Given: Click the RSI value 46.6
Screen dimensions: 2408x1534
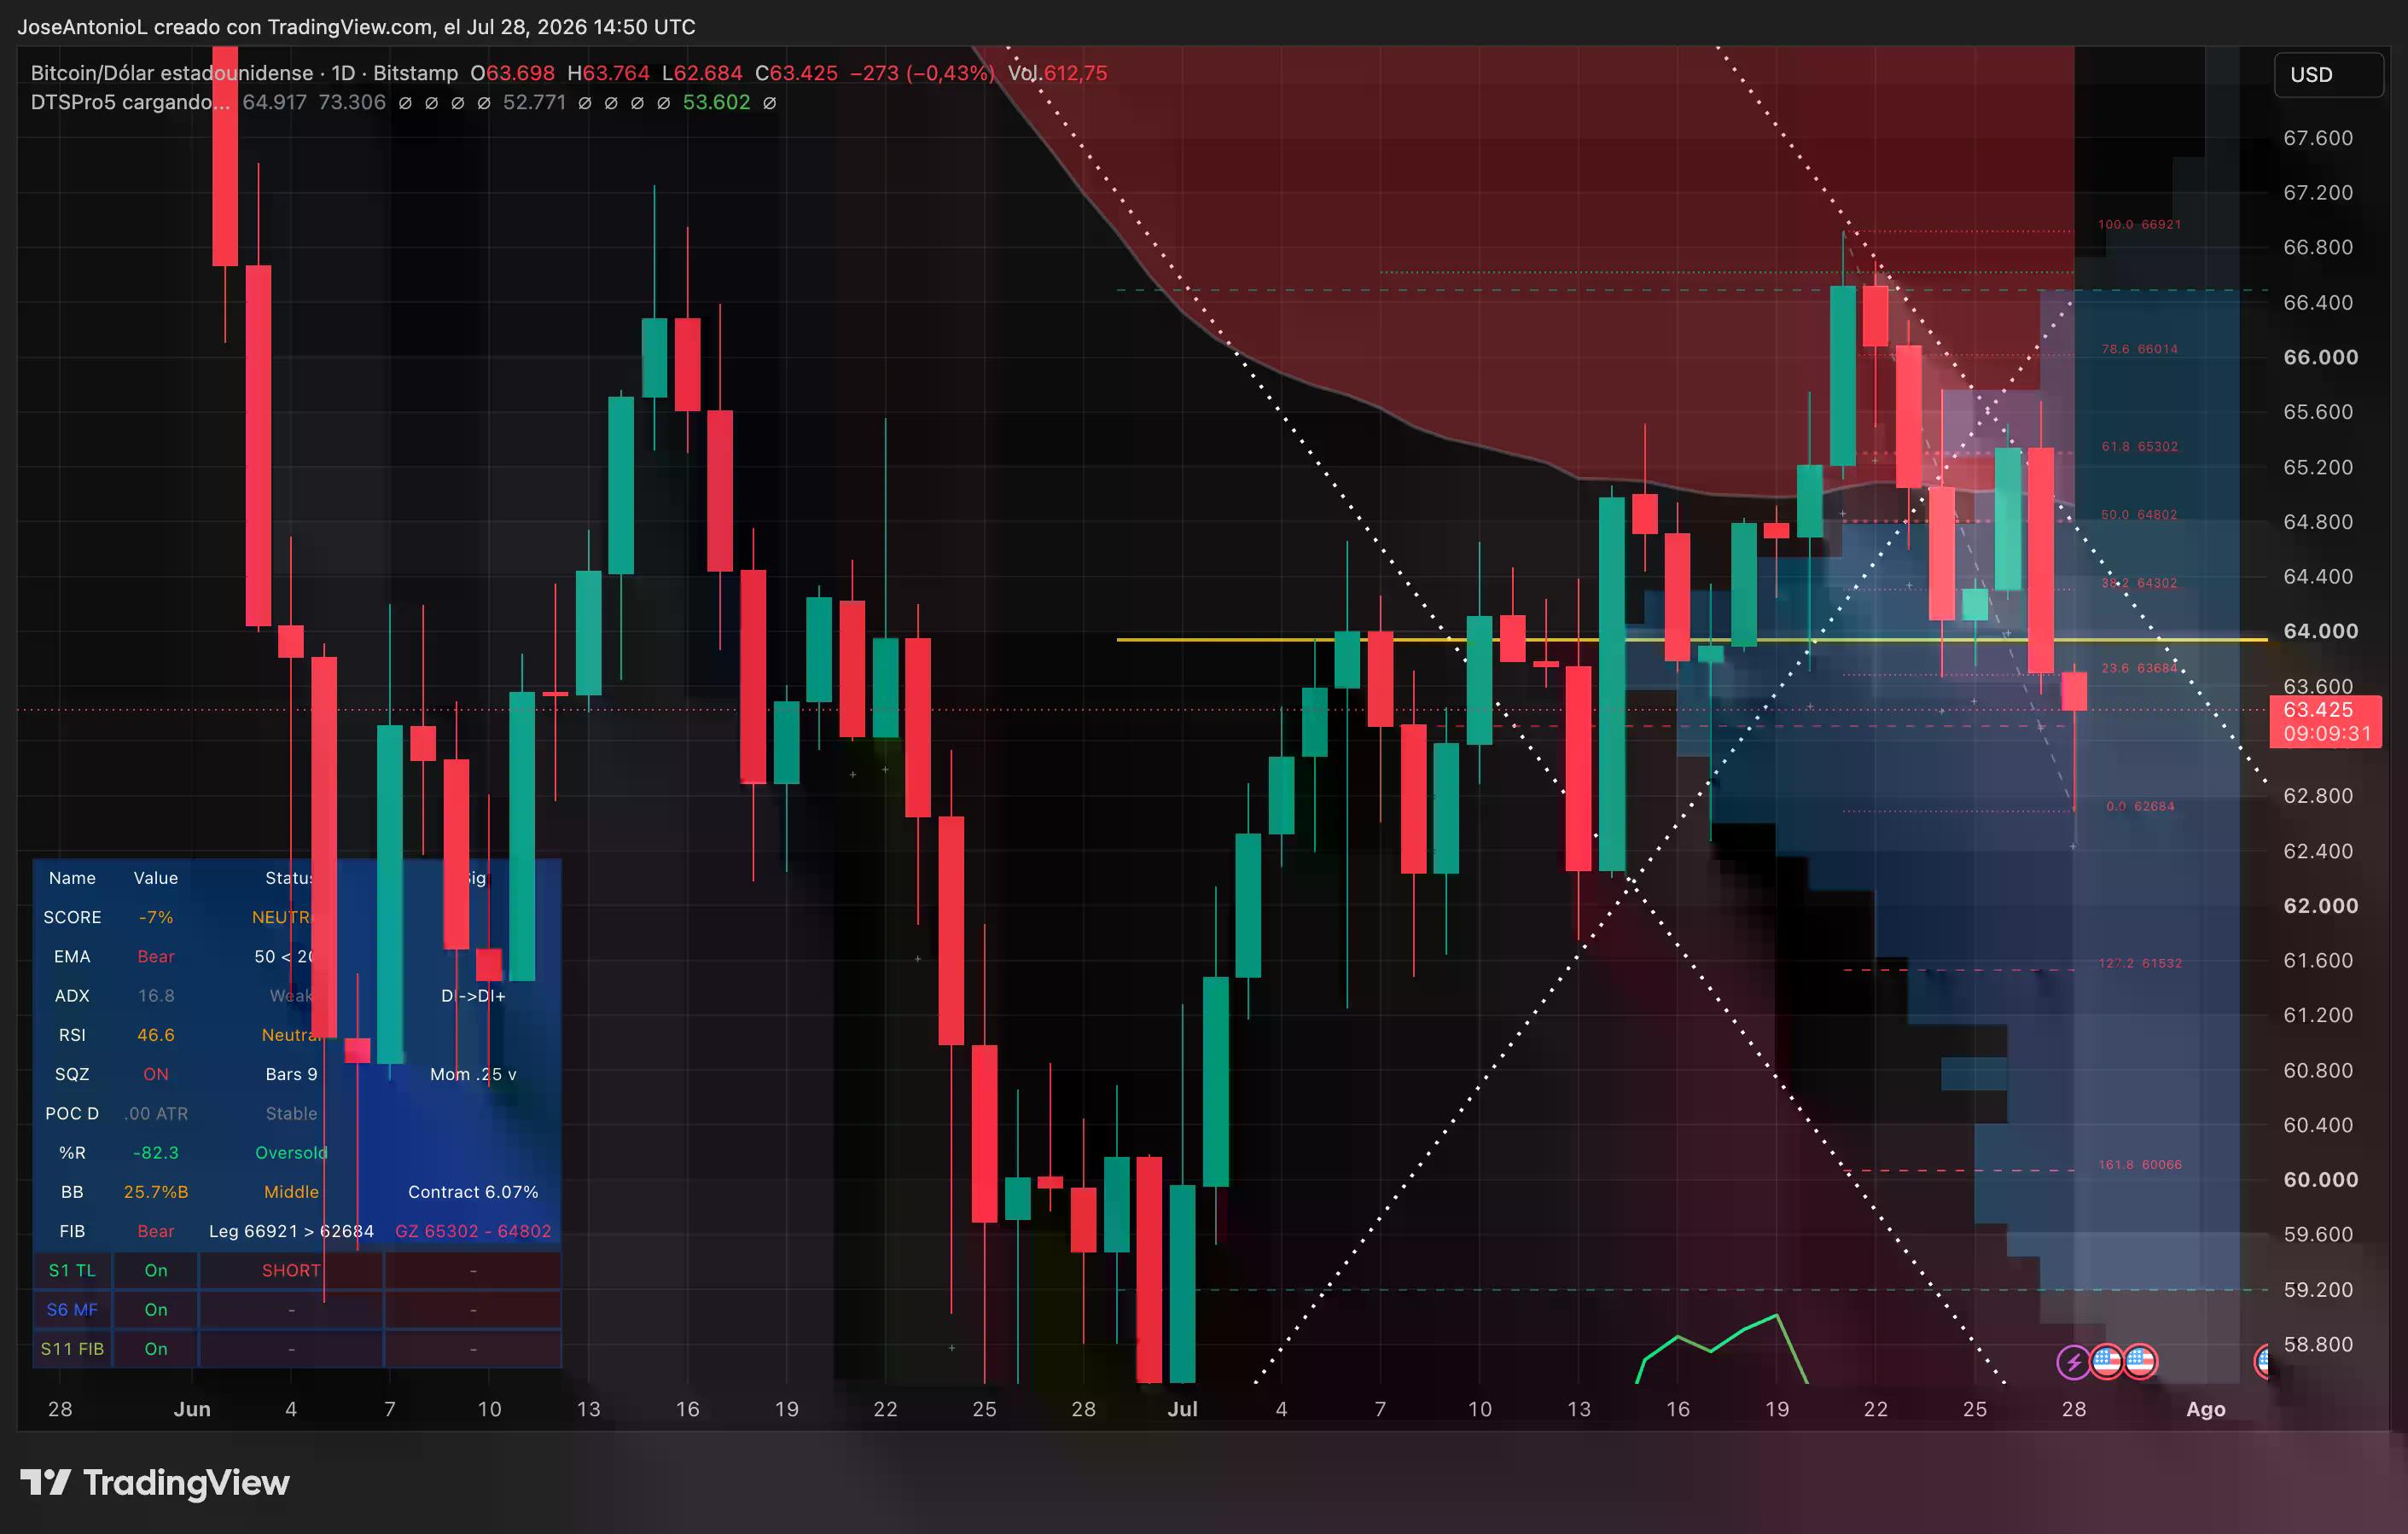Looking at the screenshot, I should click(156, 1035).
